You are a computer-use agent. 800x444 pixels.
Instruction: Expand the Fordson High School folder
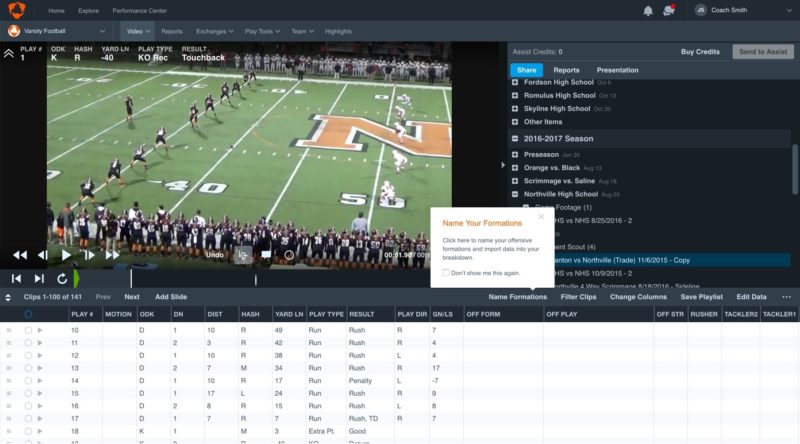point(515,82)
